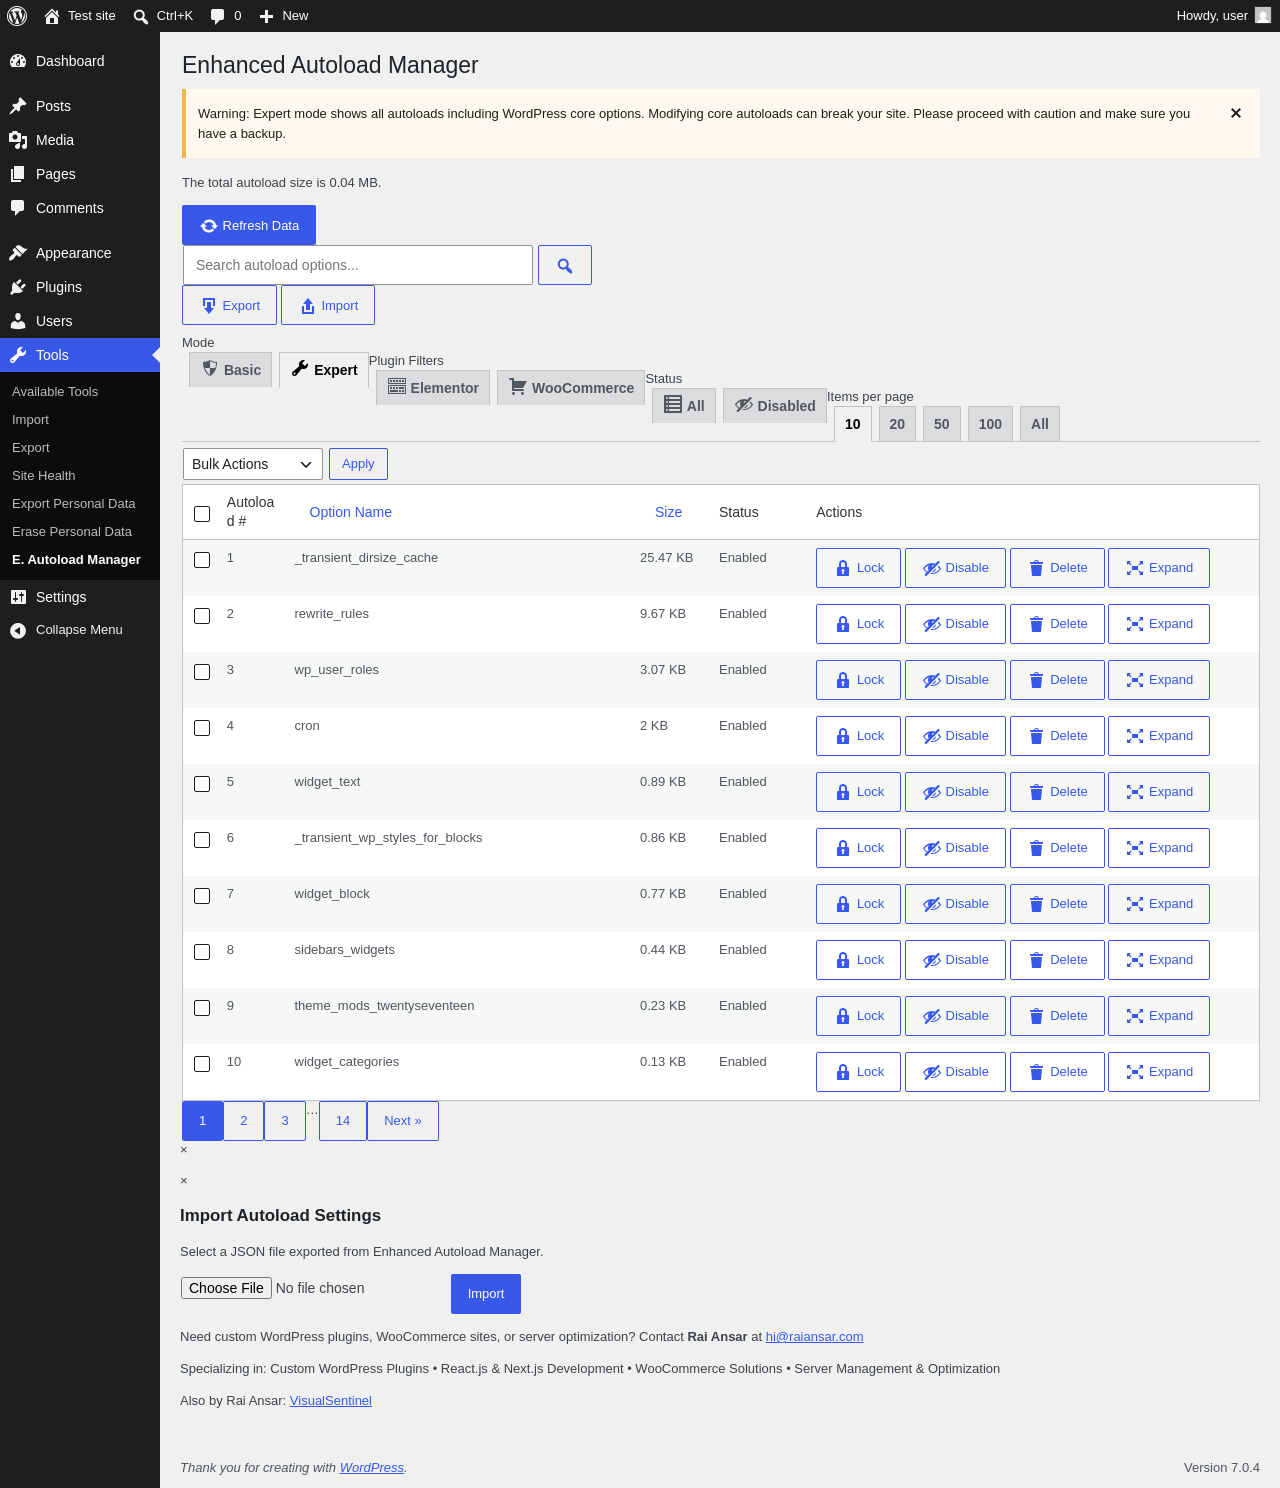Open the VisualSentinel link

(331, 1401)
